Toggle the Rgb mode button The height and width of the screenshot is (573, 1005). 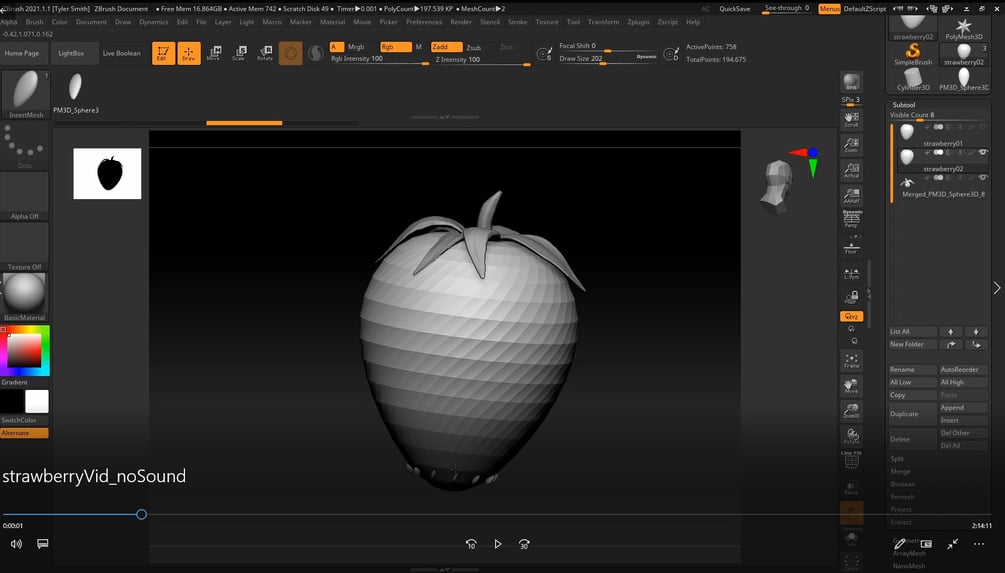(x=395, y=47)
